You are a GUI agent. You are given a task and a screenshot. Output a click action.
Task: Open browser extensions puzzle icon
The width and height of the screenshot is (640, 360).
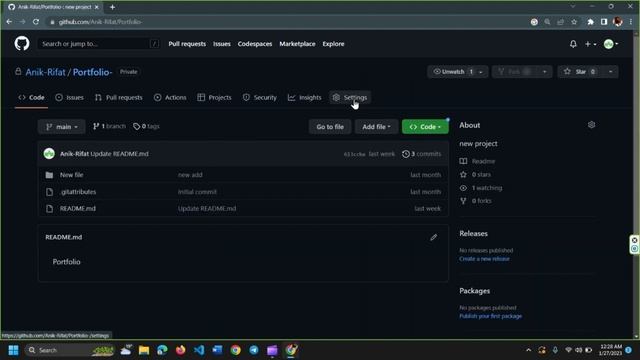pyautogui.click(x=590, y=22)
